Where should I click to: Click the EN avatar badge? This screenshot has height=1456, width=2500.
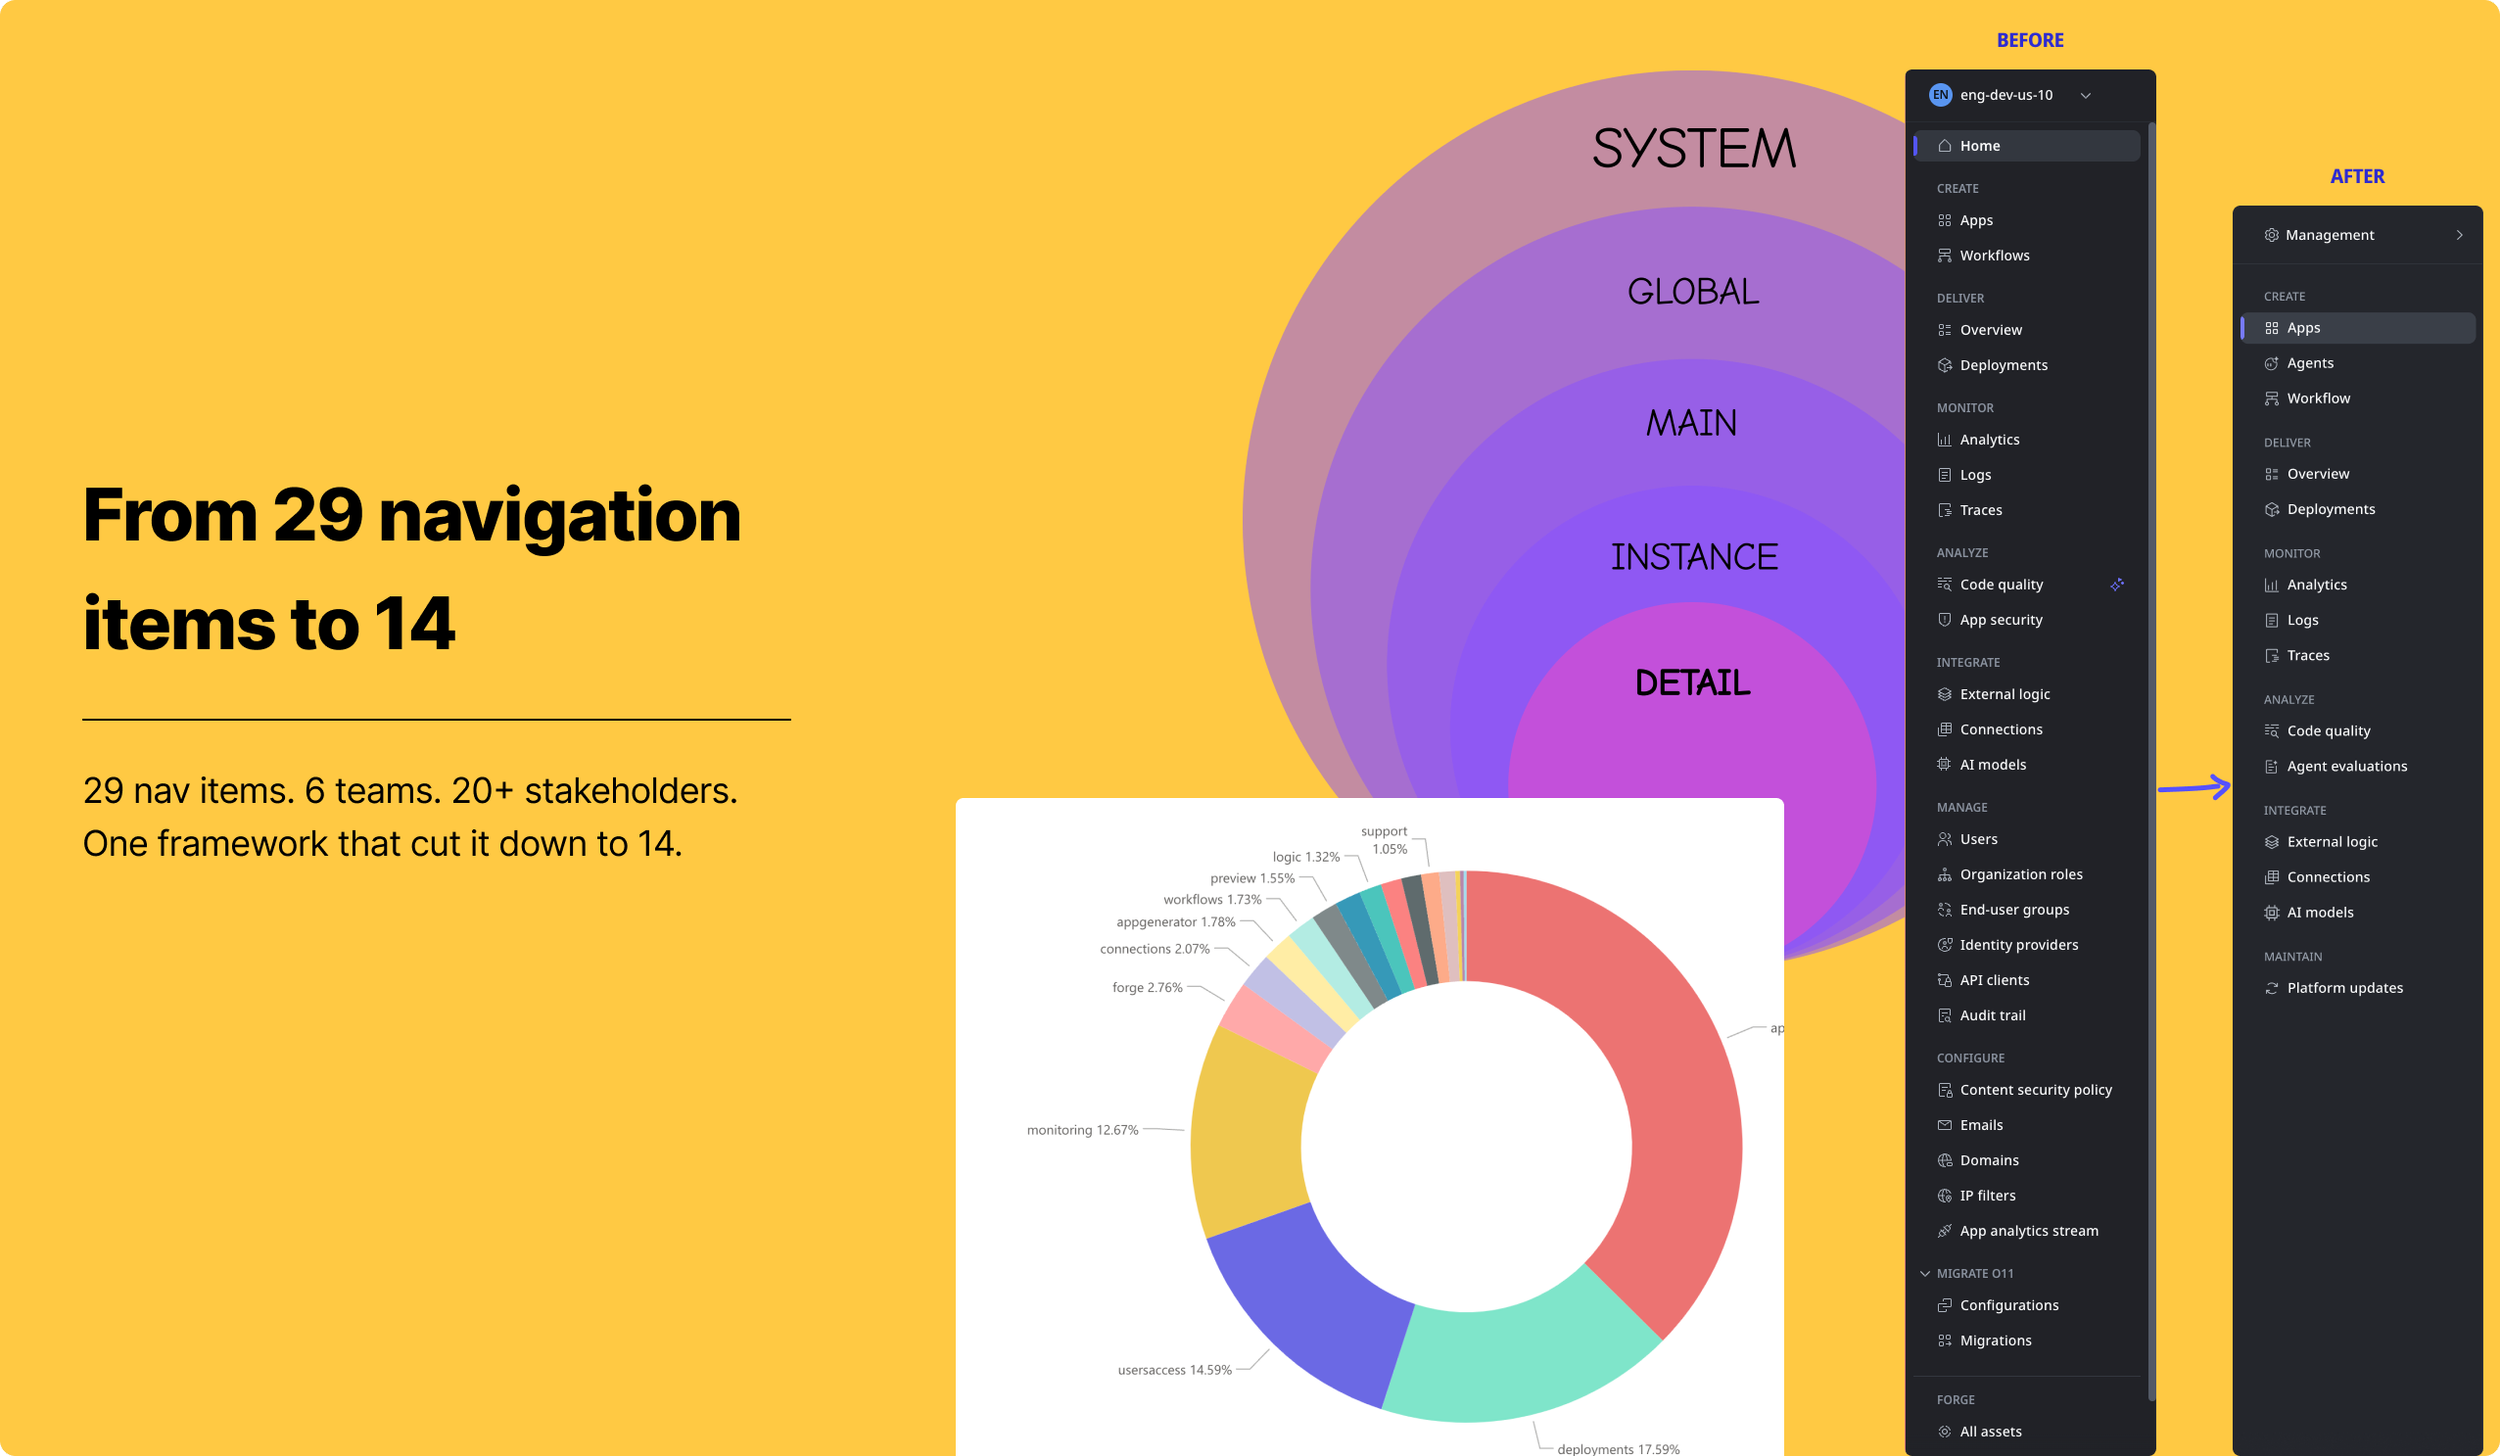click(1940, 95)
